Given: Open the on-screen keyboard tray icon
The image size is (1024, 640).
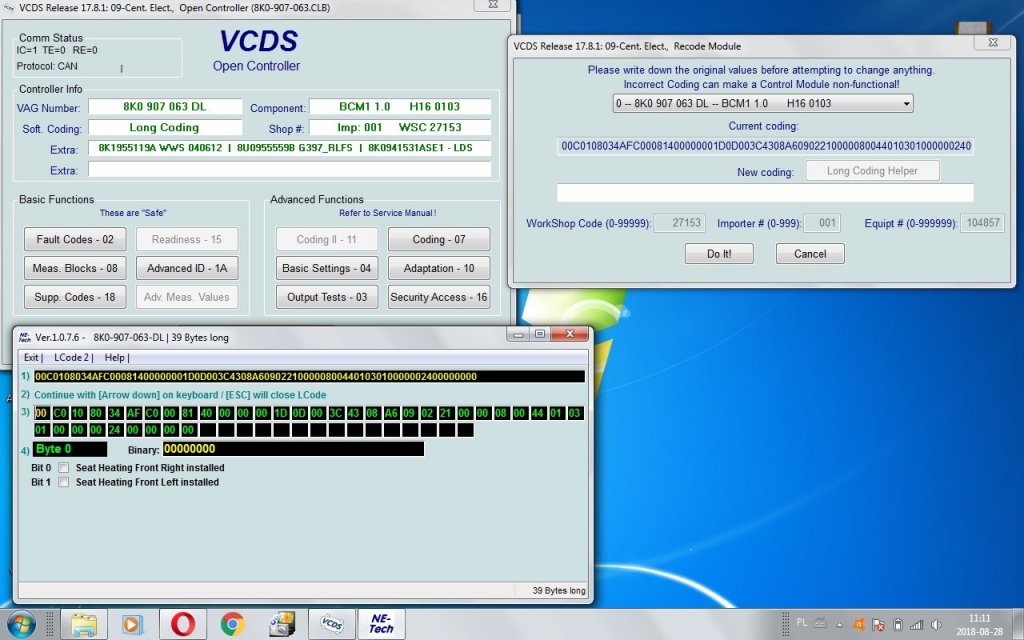Looking at the screenshot, I should pyautogui.click(x=820, y=624).
